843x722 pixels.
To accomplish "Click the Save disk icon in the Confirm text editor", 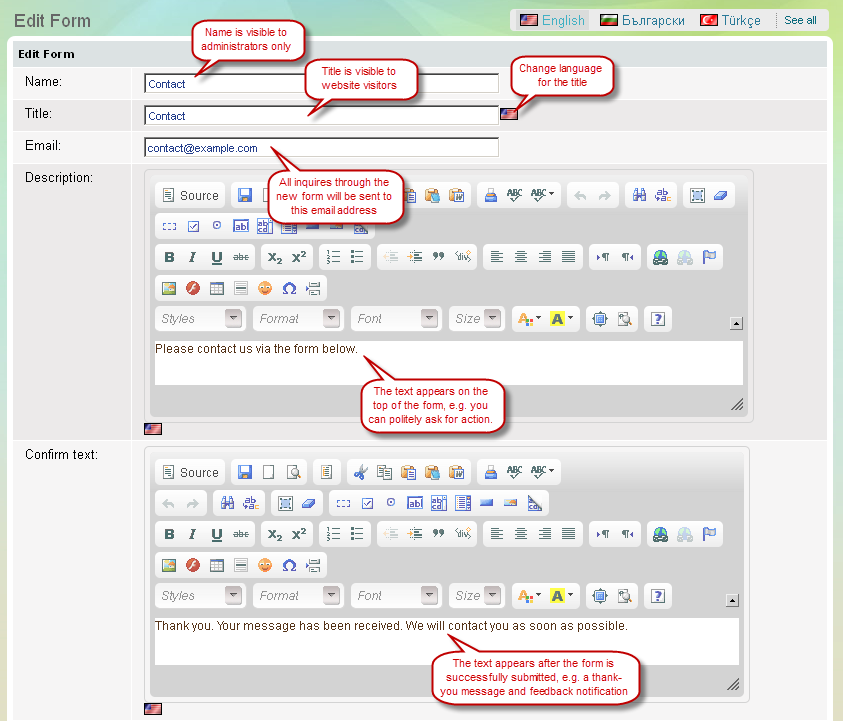I will point(245,472).
